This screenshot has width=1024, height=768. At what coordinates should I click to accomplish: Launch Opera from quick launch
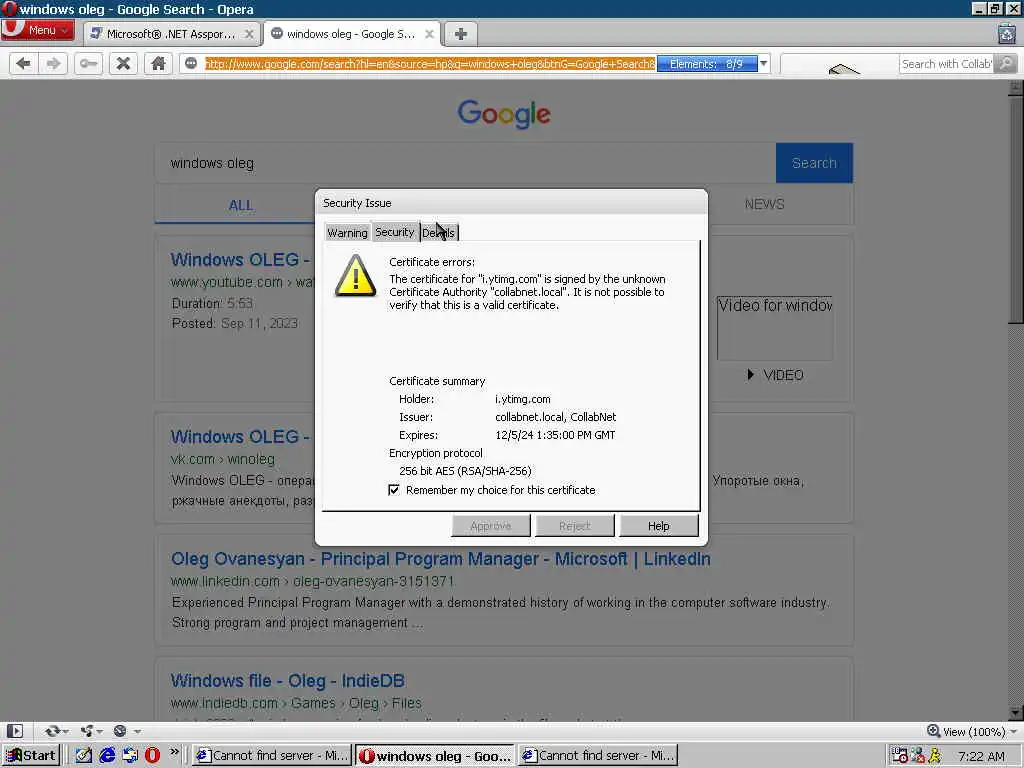152,756
